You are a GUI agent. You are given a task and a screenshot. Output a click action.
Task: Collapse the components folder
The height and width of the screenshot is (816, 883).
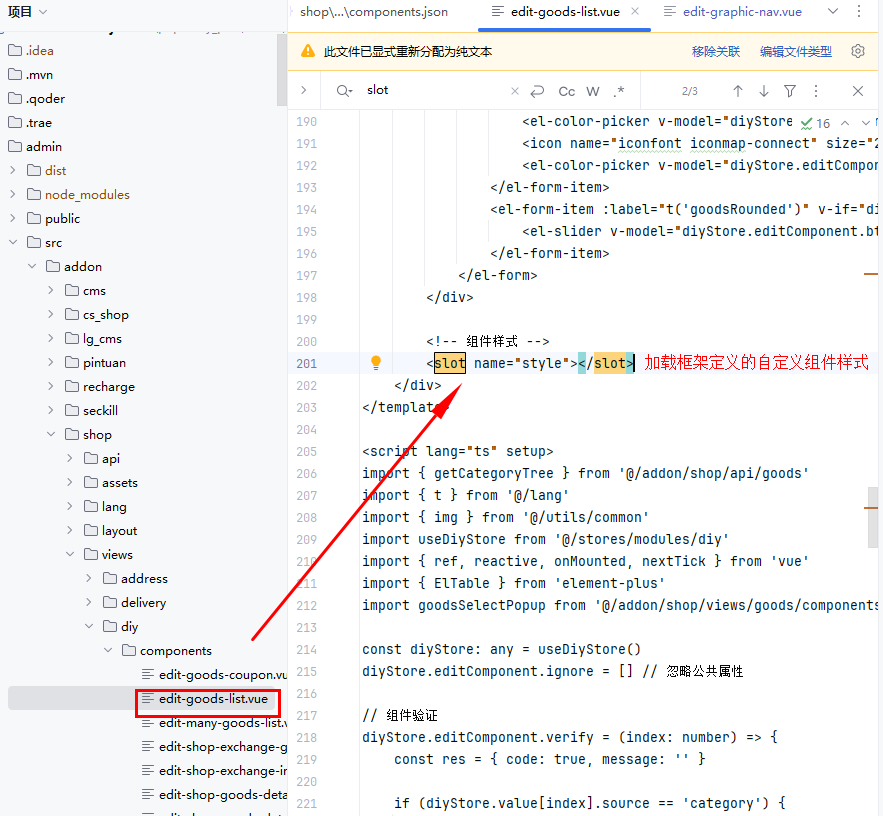pyautogui.click(x=108, y=651)
